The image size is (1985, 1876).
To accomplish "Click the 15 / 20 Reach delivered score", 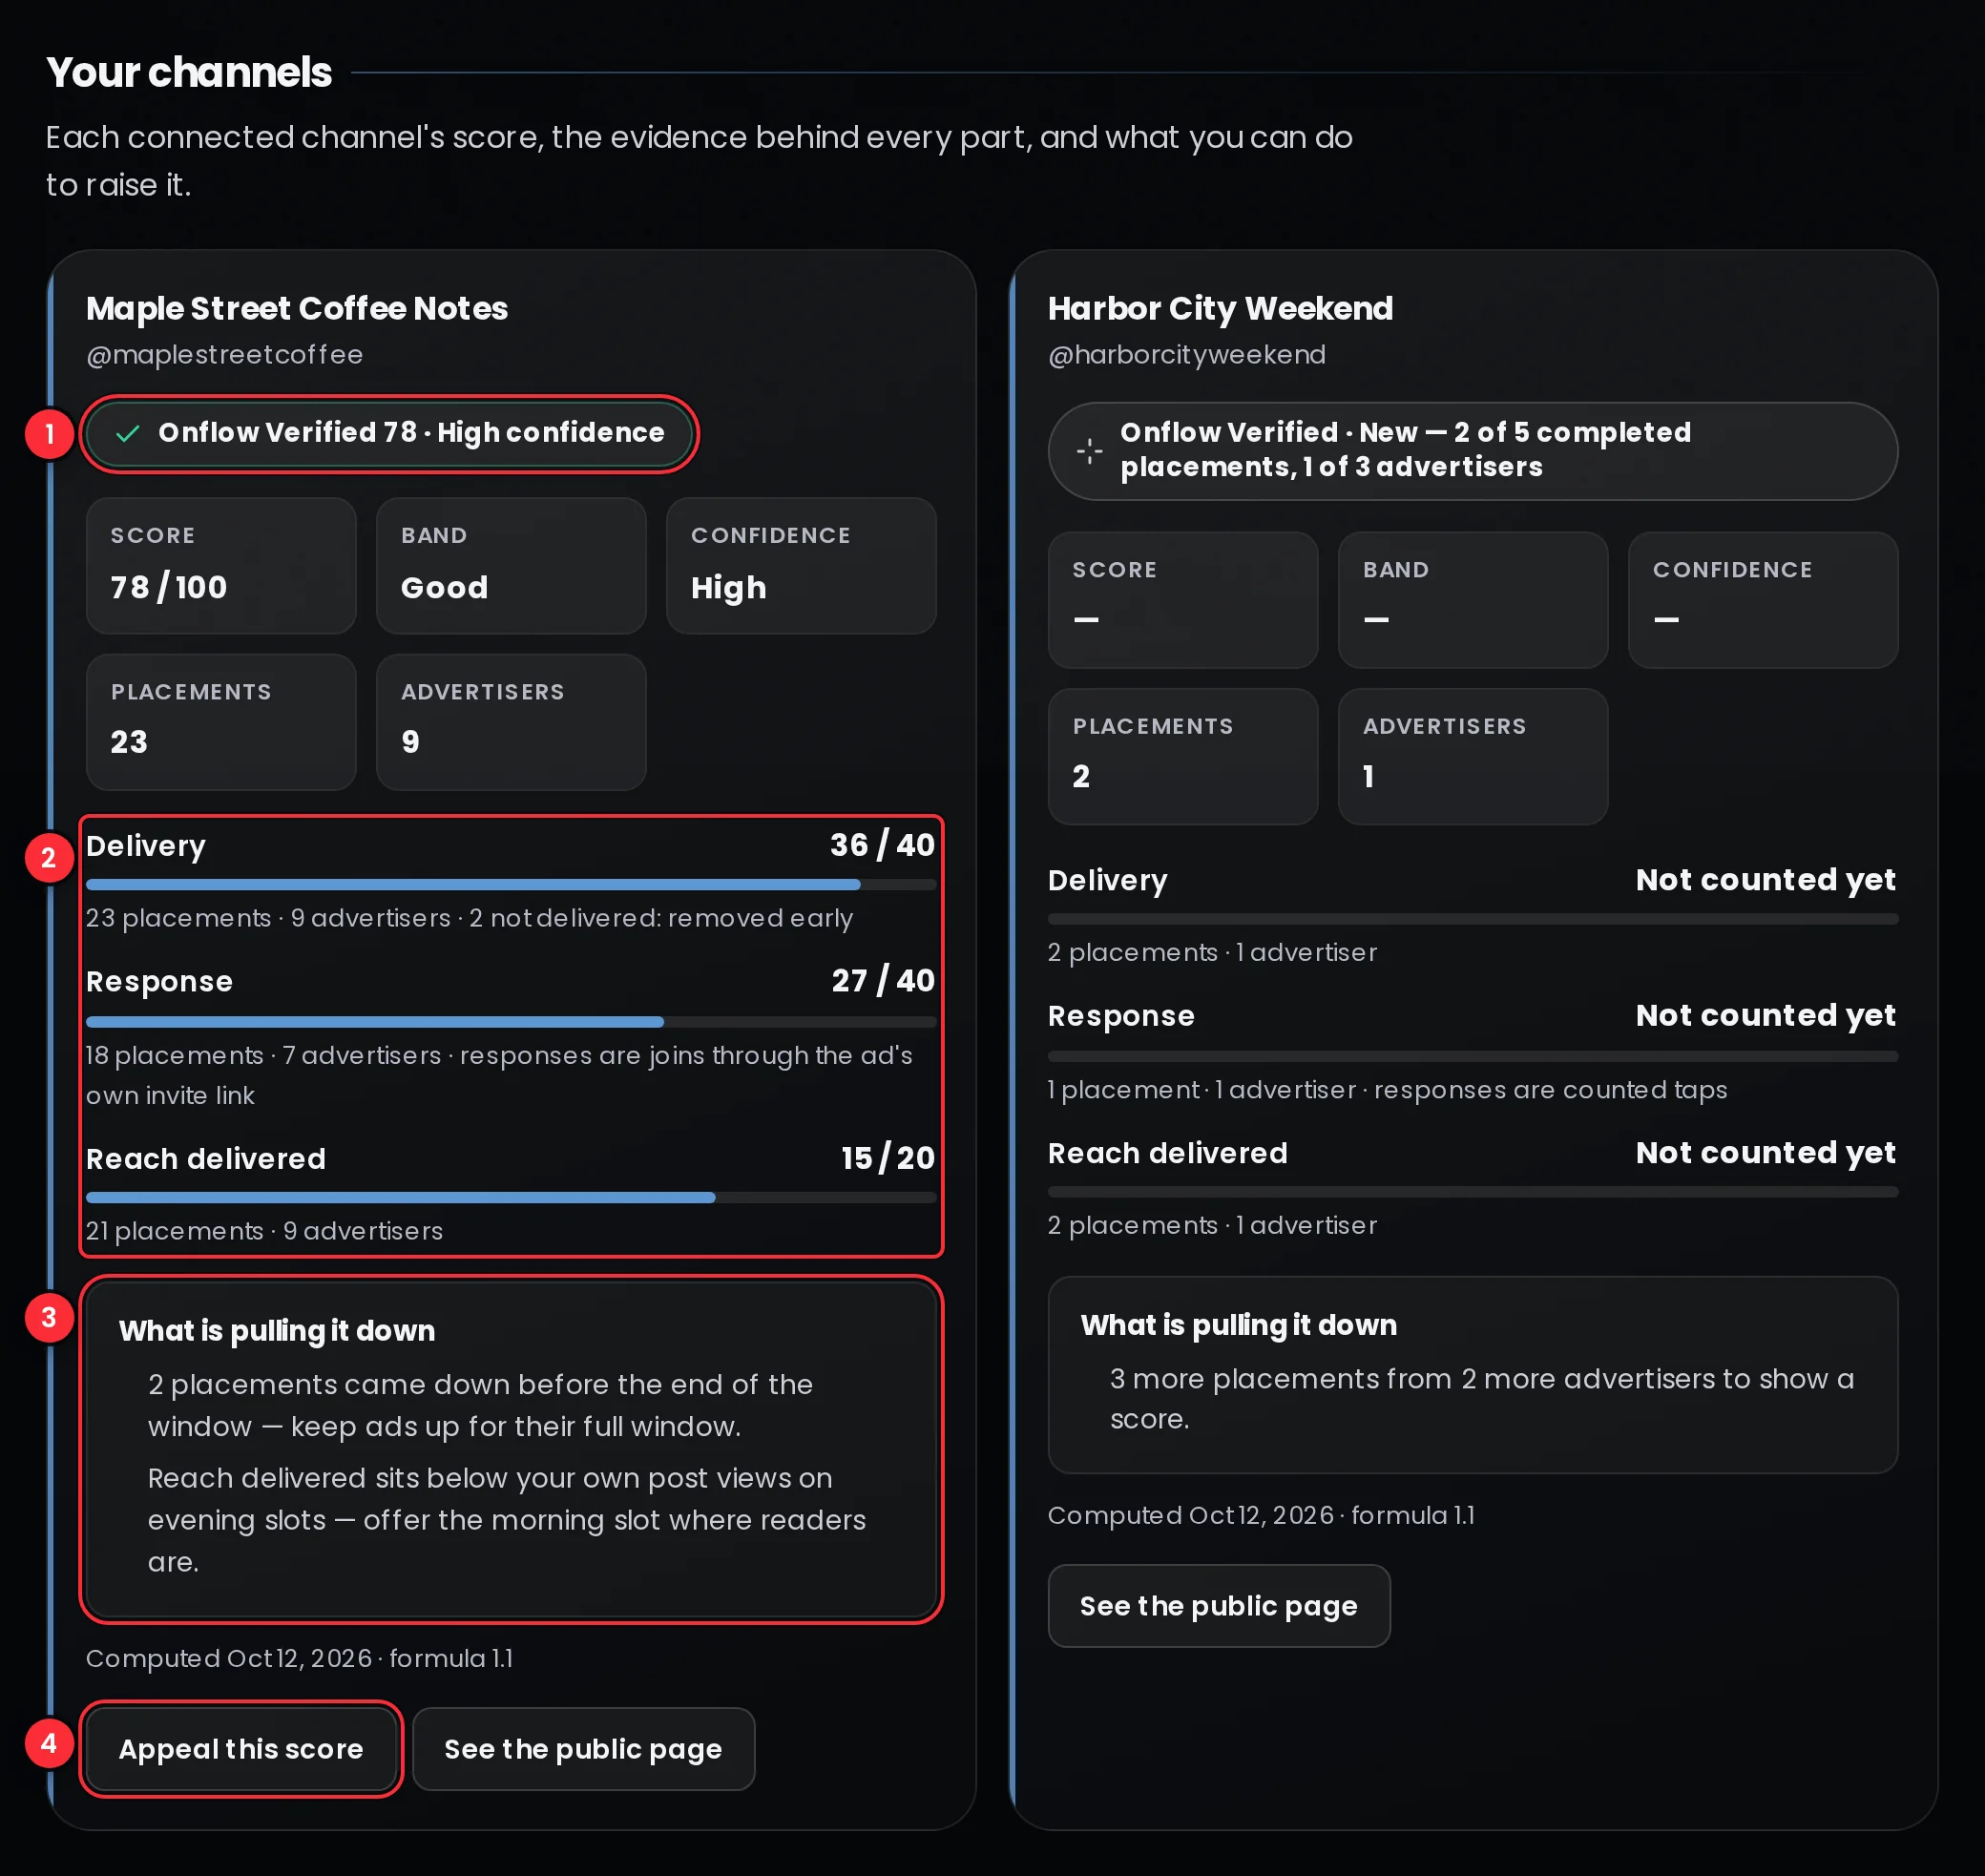I will point(888,1158).
